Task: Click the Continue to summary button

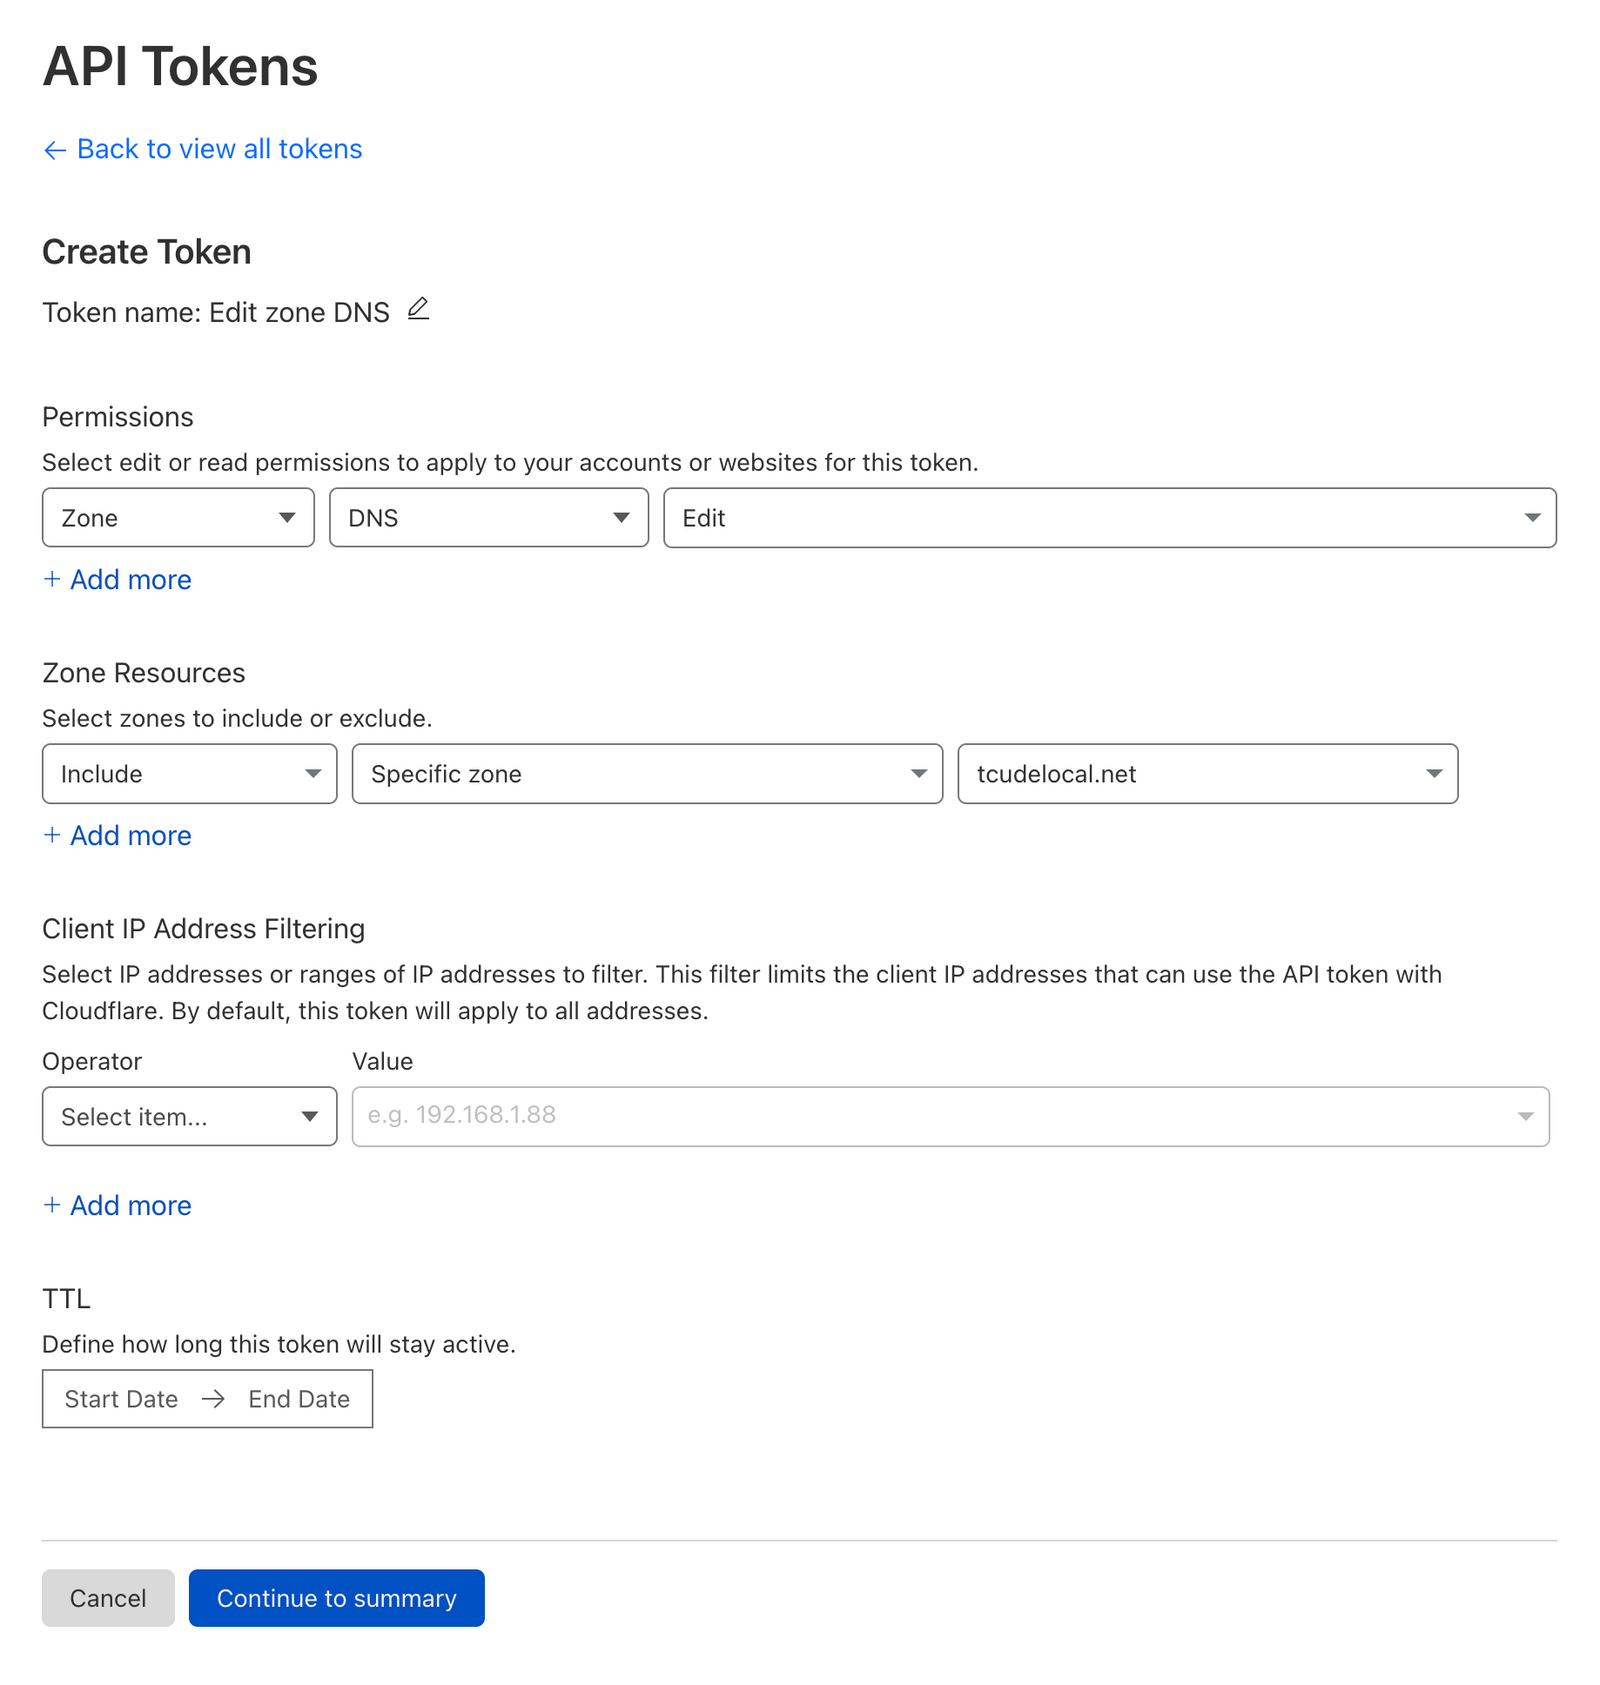Action: 336,1598
